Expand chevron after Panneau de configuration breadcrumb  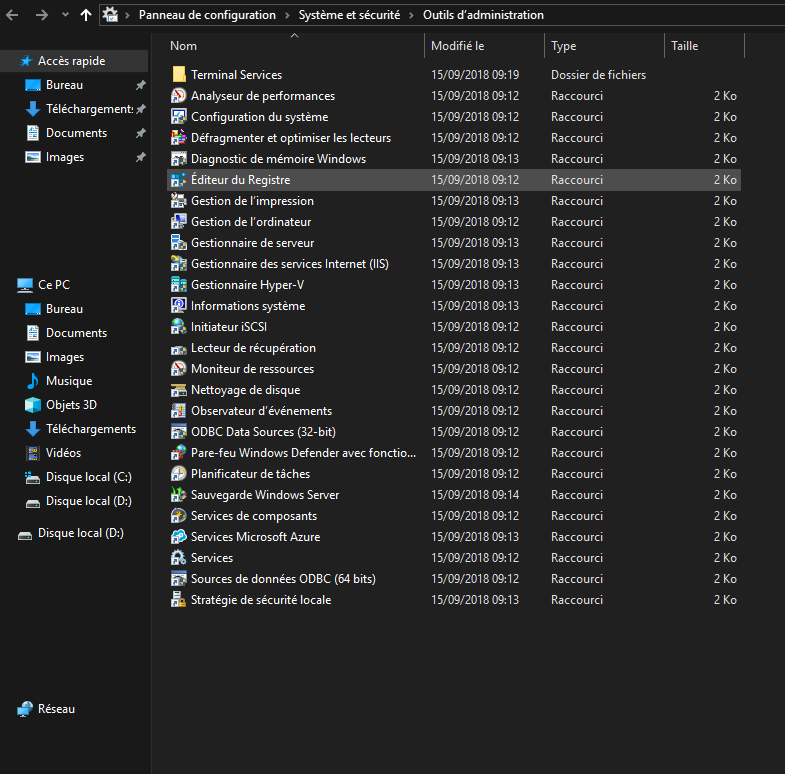click(x=287, y=16)
